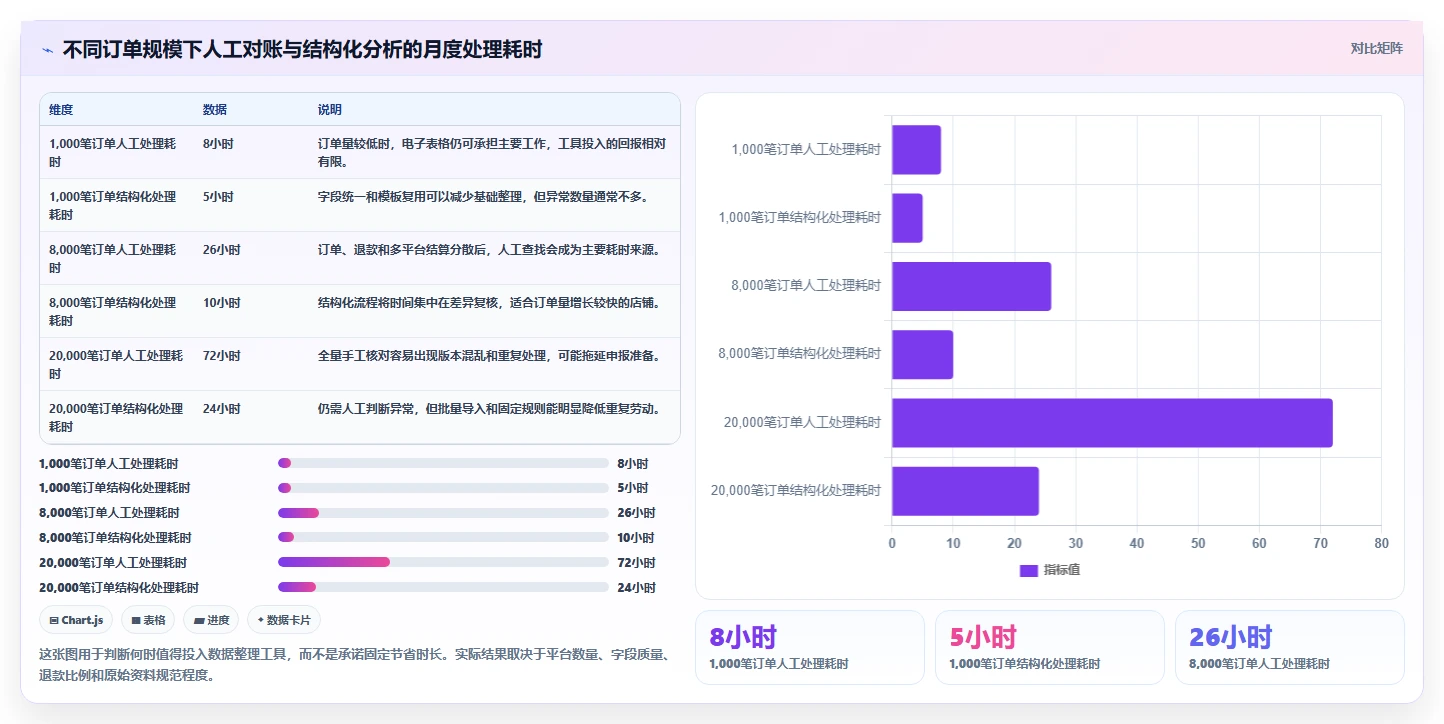Click the 8,000笔订单结构化处理耗时 chart bar
Viewport: 1444px width, 724px height.
[922, 355]
